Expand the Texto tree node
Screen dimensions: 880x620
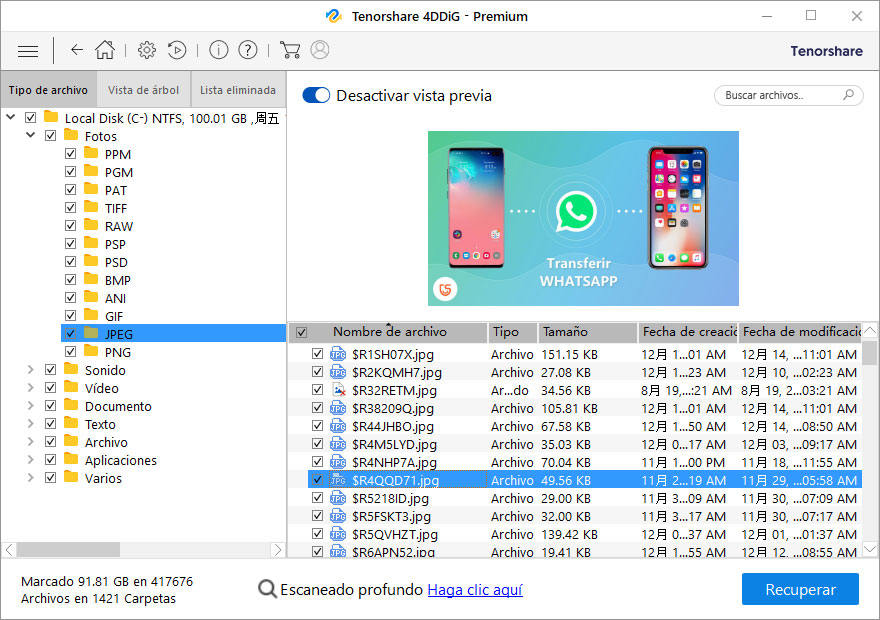tap(30, 424)
